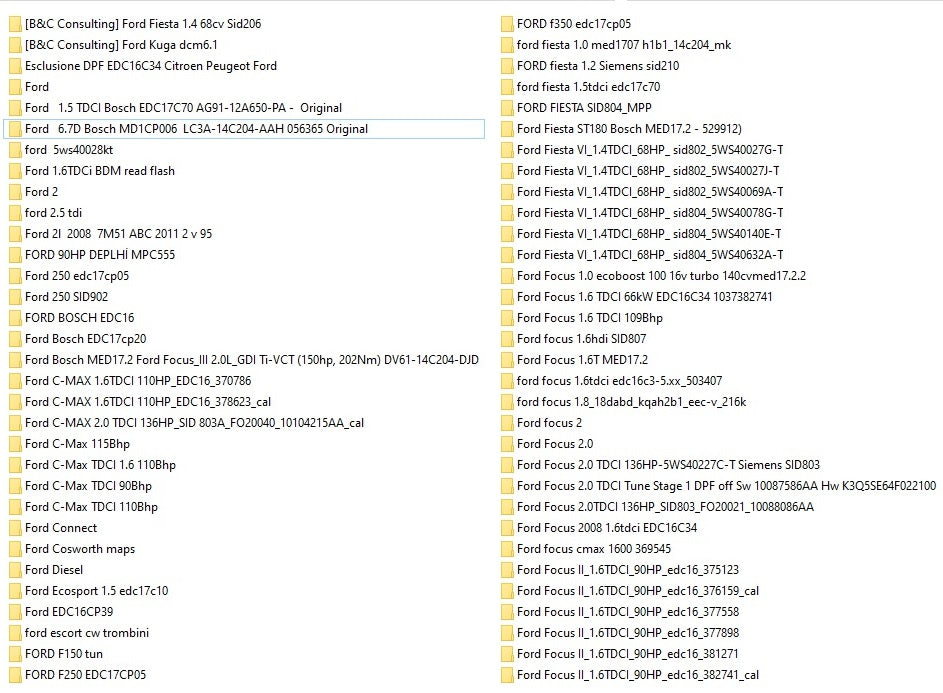The height and width of the screenshot is (693, 943).
Task: Click folder icon of FORD f350 edc17cp05
Action: [x=507, y=24]
